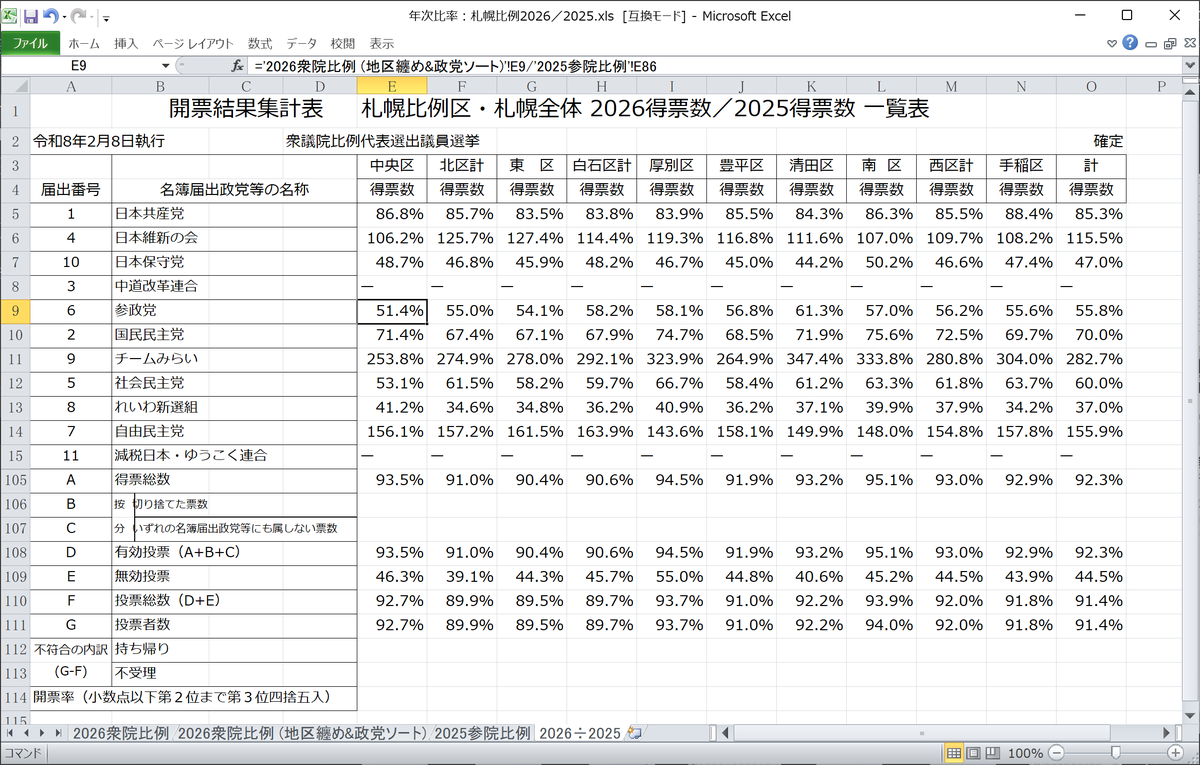Open Excel Help via question mark icon
This screenshot has height=765, width=1200.
[1130, 43]
